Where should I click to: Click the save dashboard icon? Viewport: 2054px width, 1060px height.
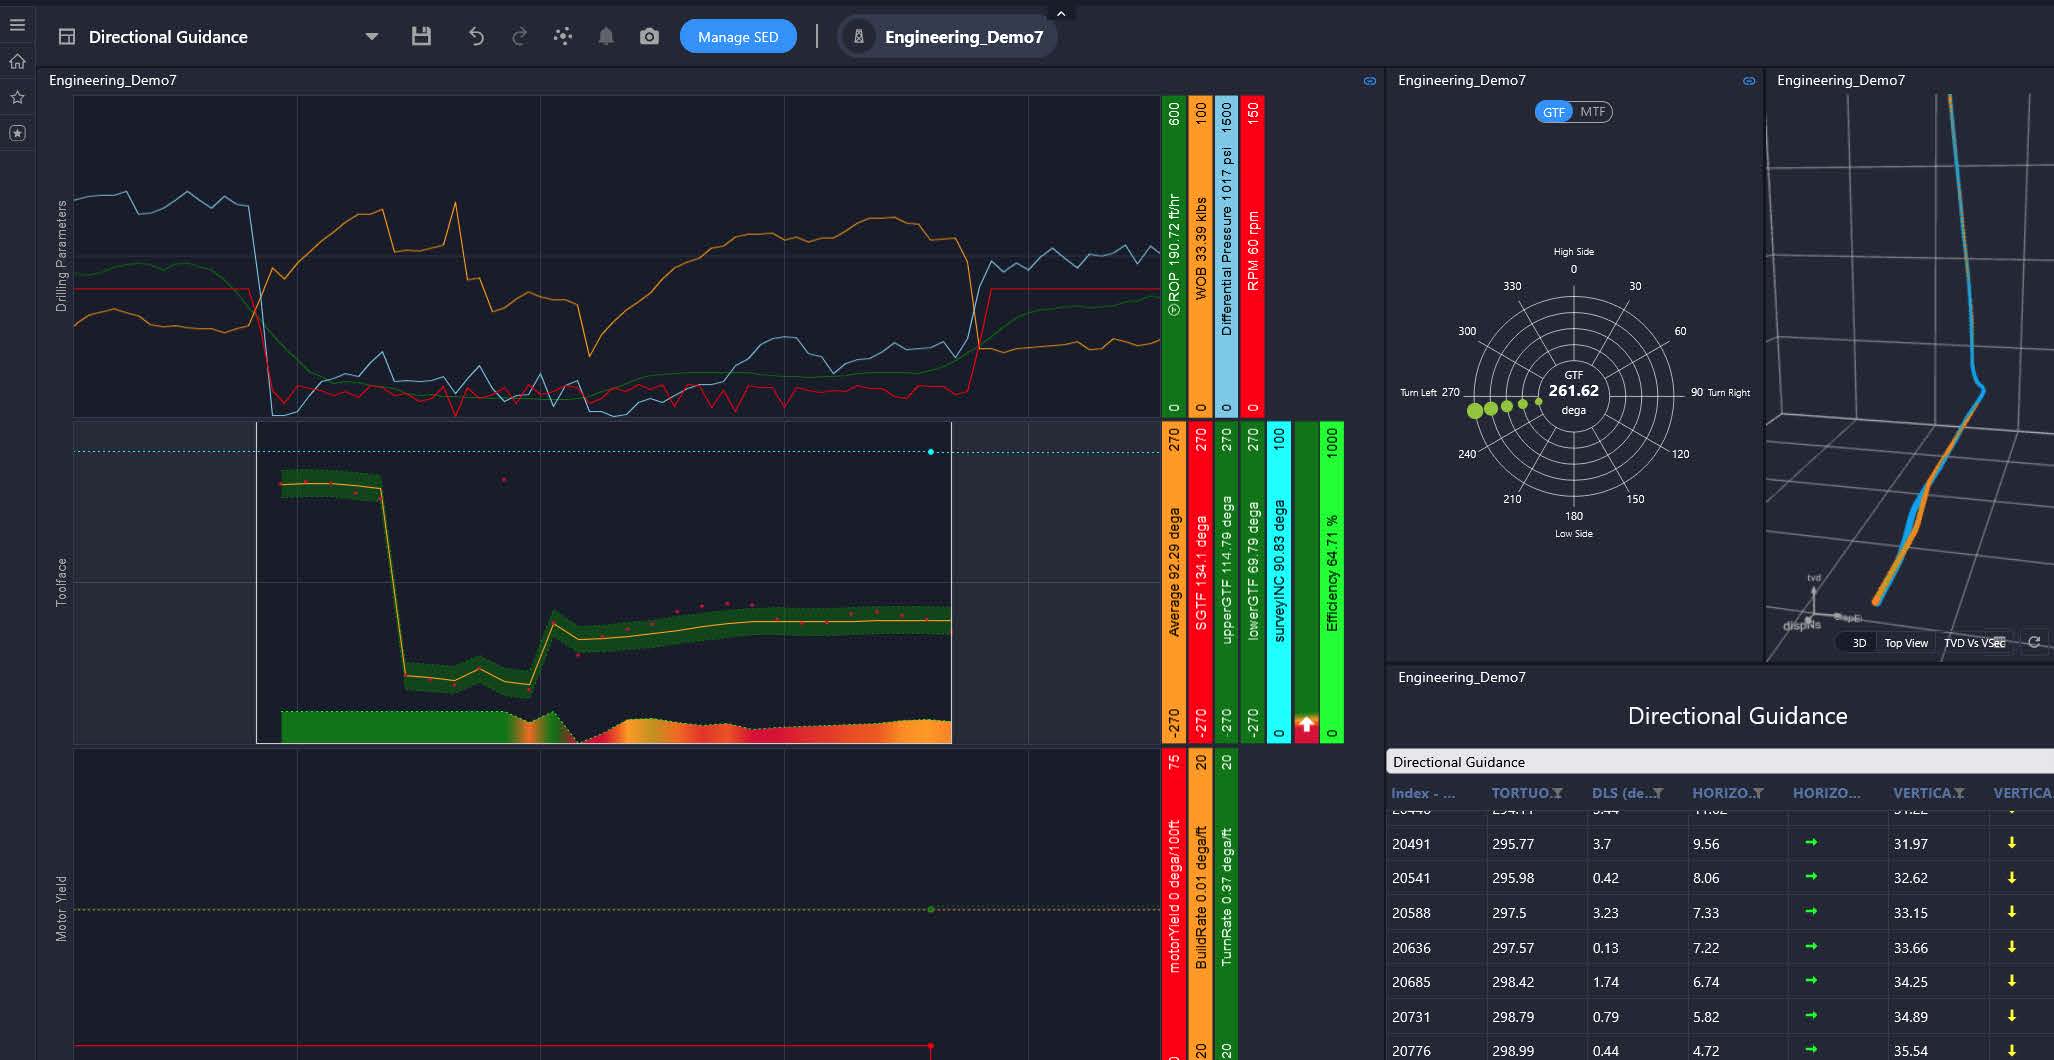tap(421, 37)
